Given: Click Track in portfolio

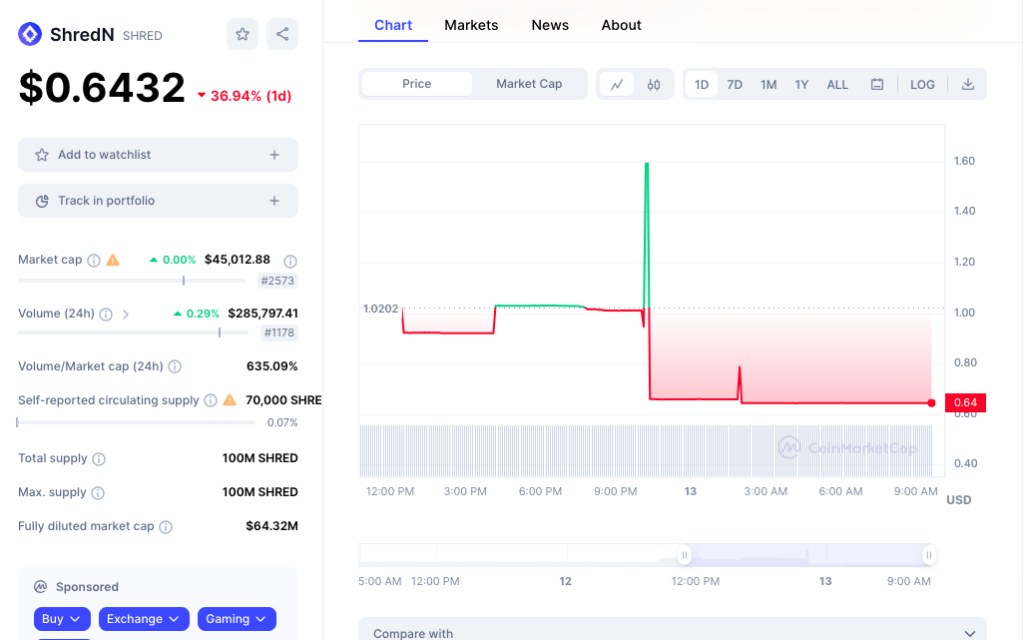Looking at the screenshot, I should (x=157, y=200).
